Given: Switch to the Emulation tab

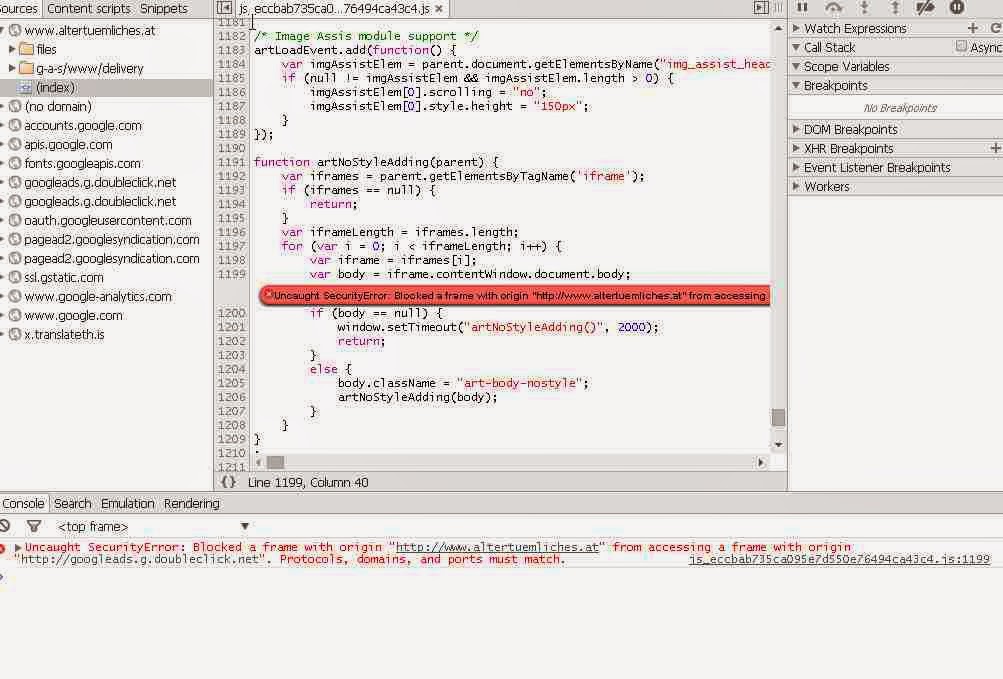Looking at the screenshot, I should [128, 504].
